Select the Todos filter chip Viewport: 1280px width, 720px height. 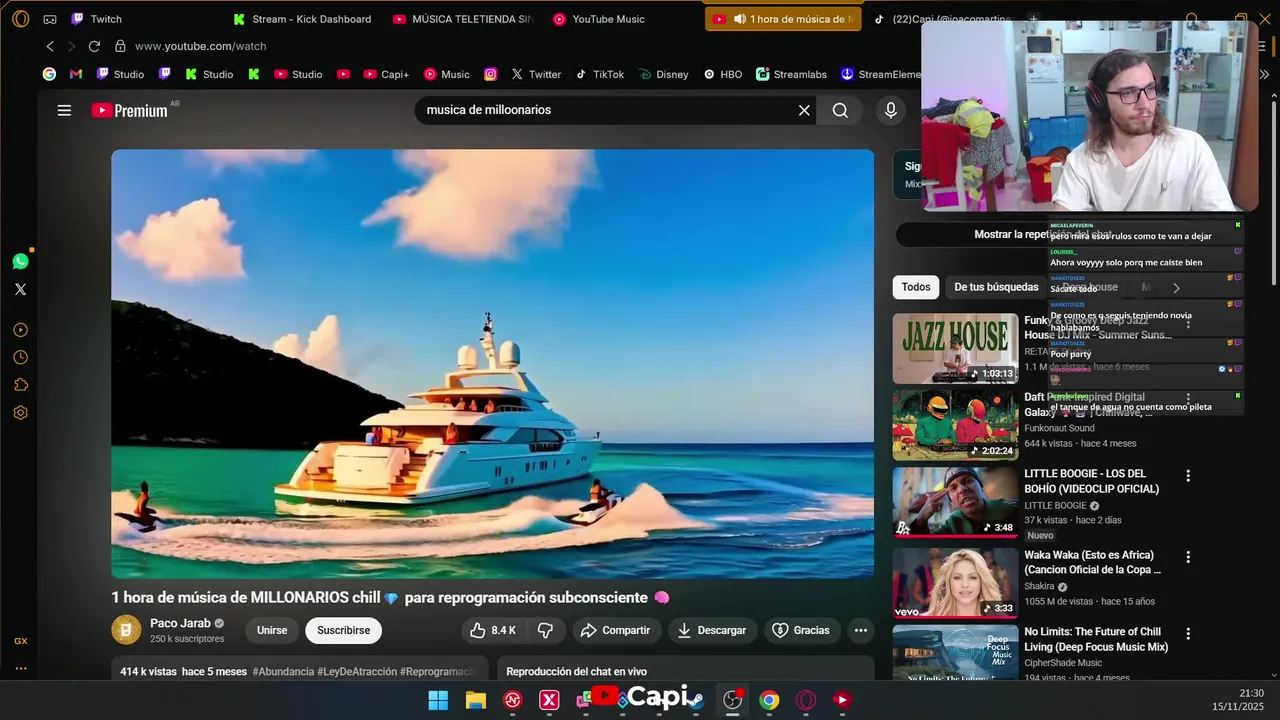tap(916, 287)
